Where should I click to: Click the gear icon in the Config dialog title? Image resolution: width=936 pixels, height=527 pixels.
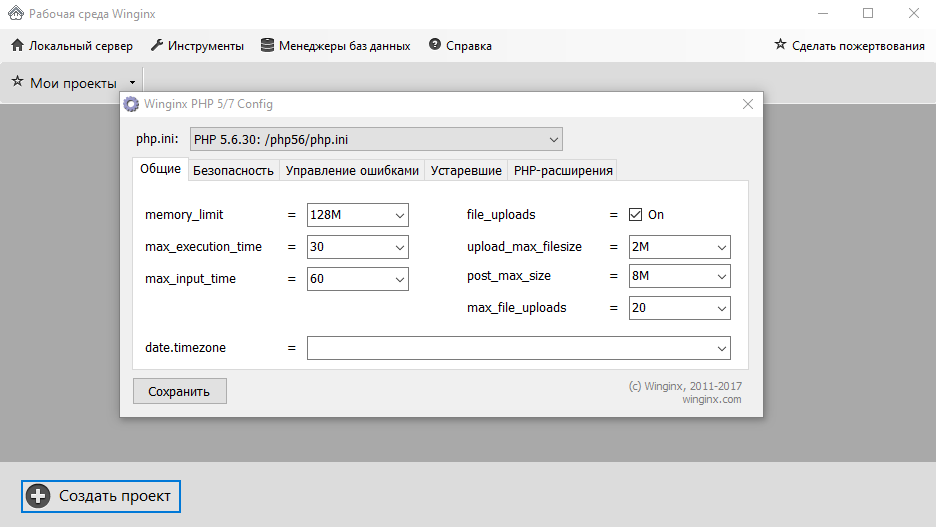(x=131, y=104)
